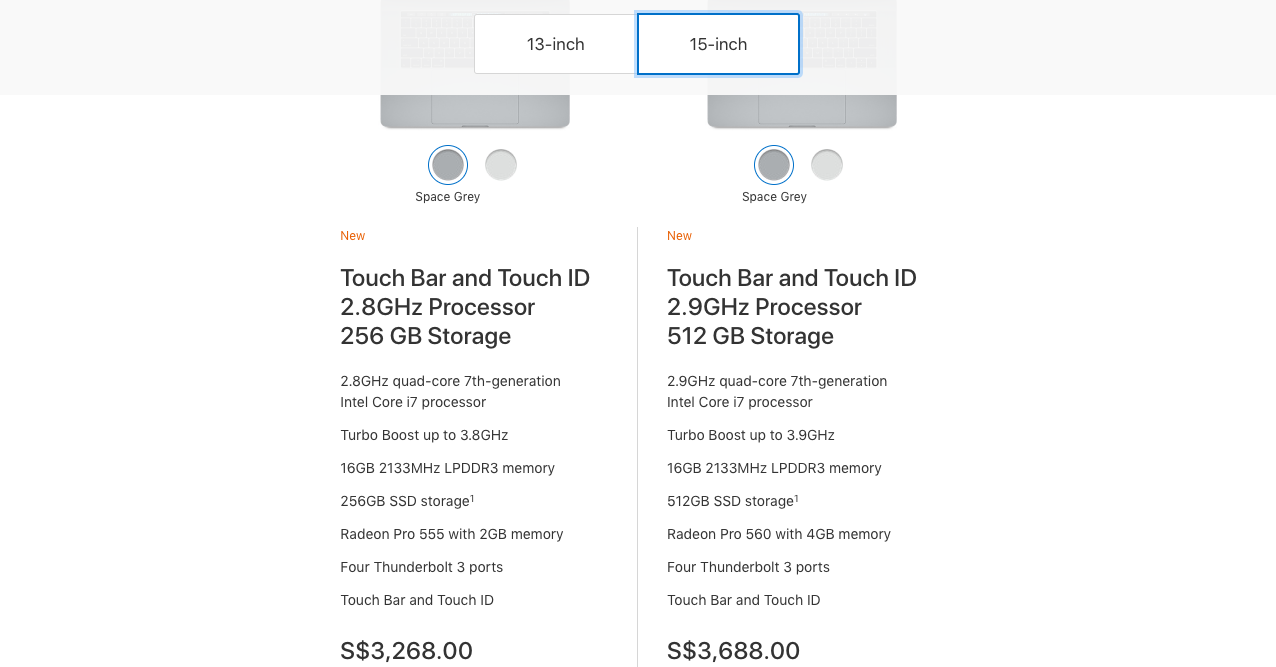Image resolution: width=1276 pixels, height=667 pixels.
Task: Click the 2.8GHz Processor 256 GB heading
Action: (x=465, y=307)
